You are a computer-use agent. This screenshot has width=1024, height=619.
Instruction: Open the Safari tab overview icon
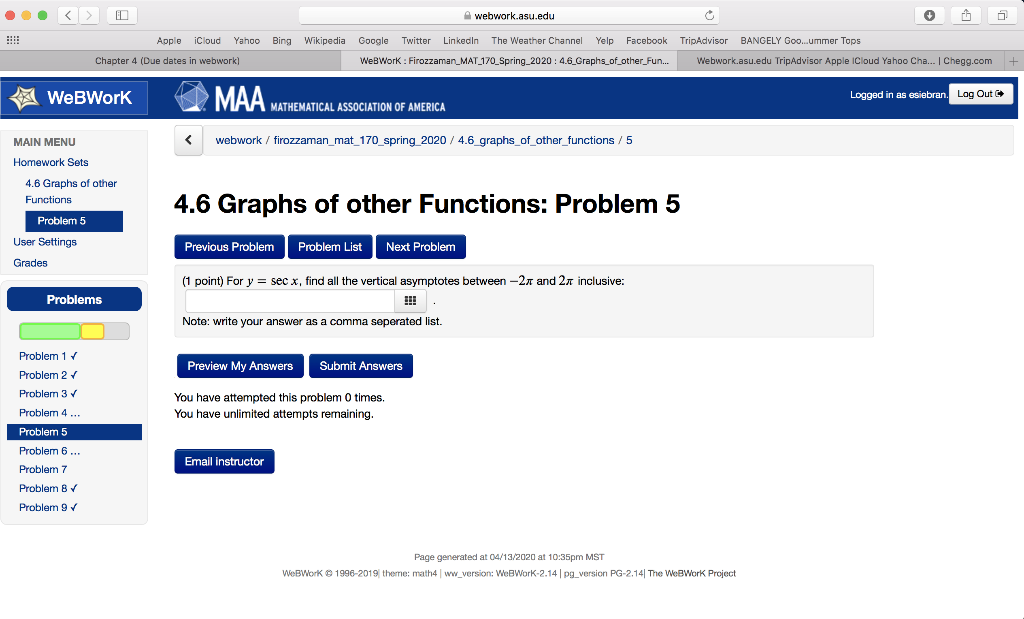[x=1002, y=16]
